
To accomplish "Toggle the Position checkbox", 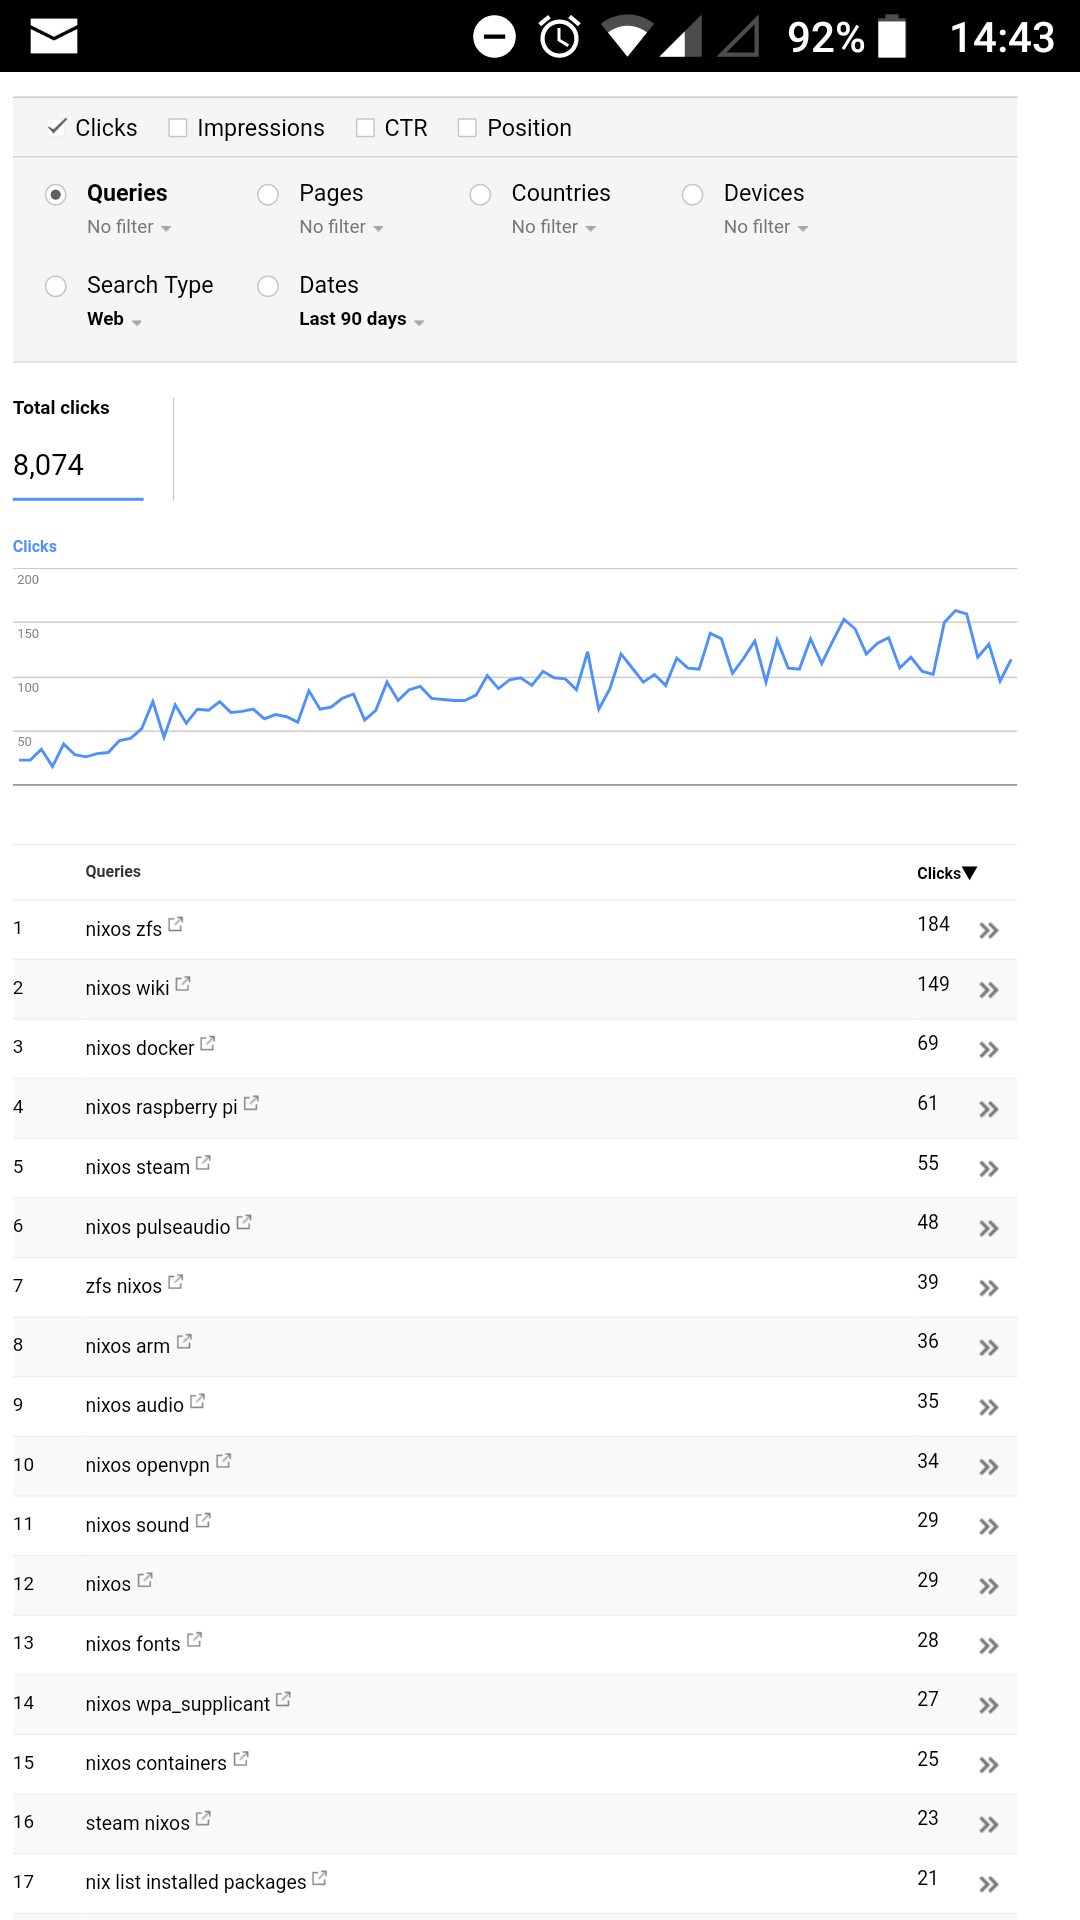I will coord(467,128).
